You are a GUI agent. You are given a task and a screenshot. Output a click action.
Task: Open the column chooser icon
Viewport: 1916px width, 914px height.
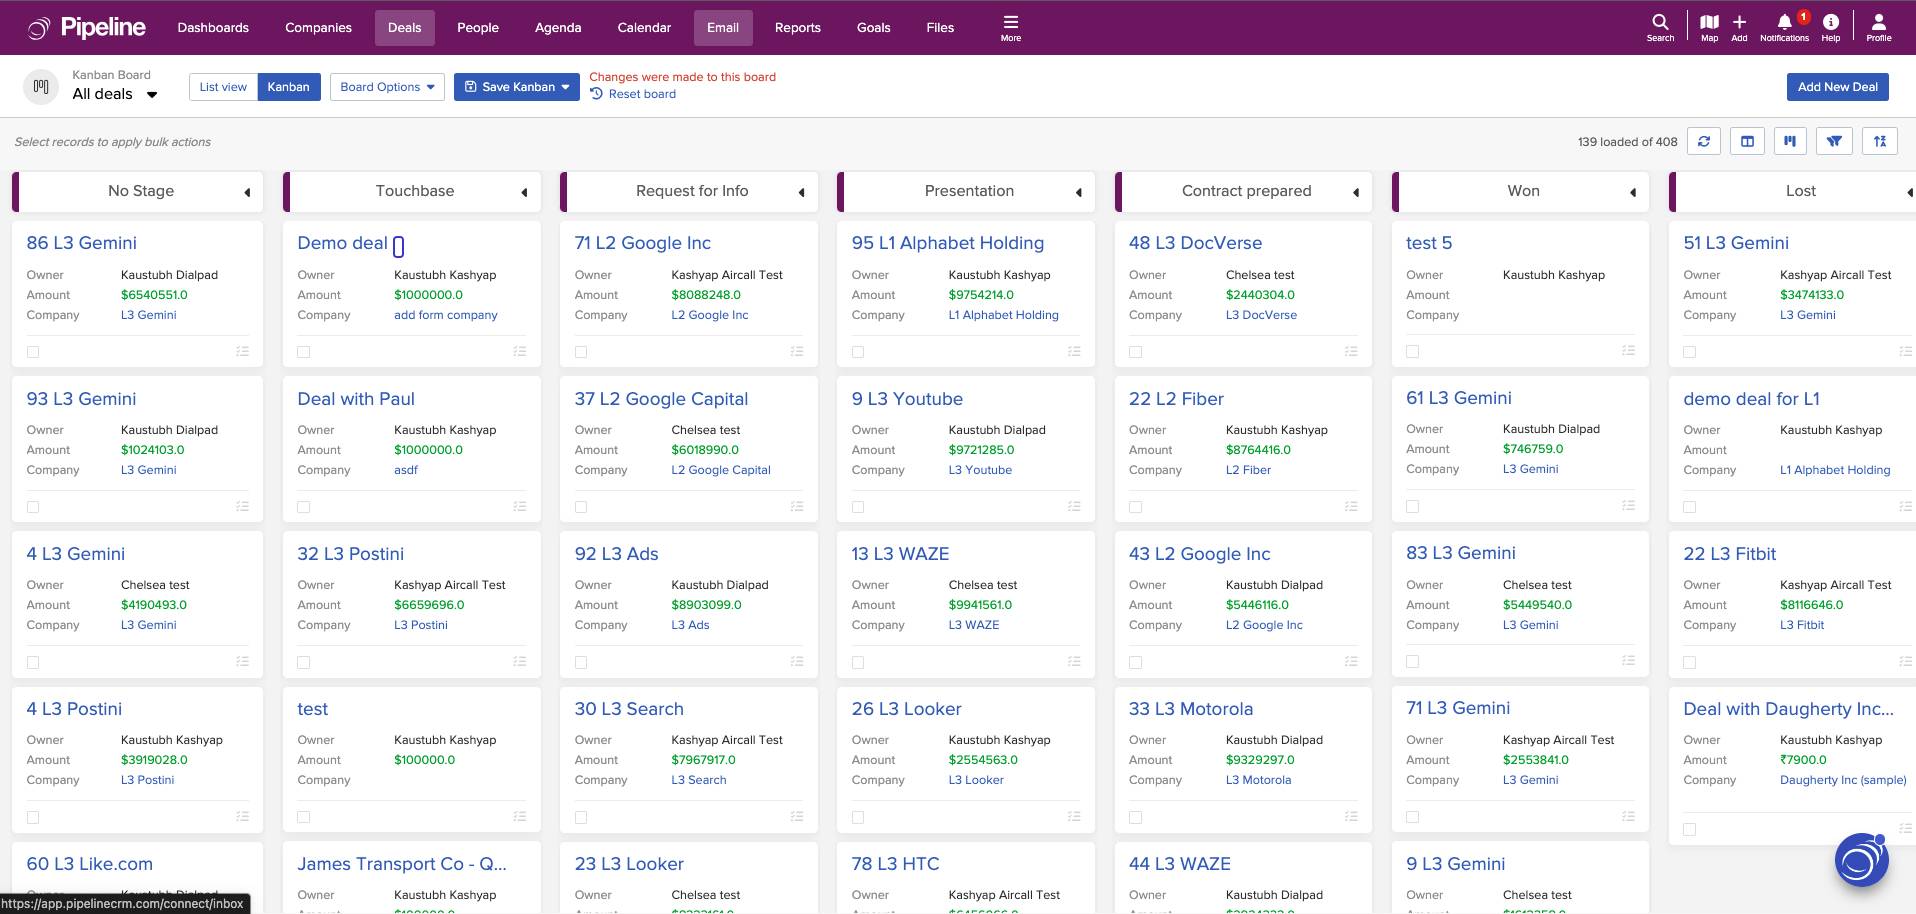[x=1747, y=141]
